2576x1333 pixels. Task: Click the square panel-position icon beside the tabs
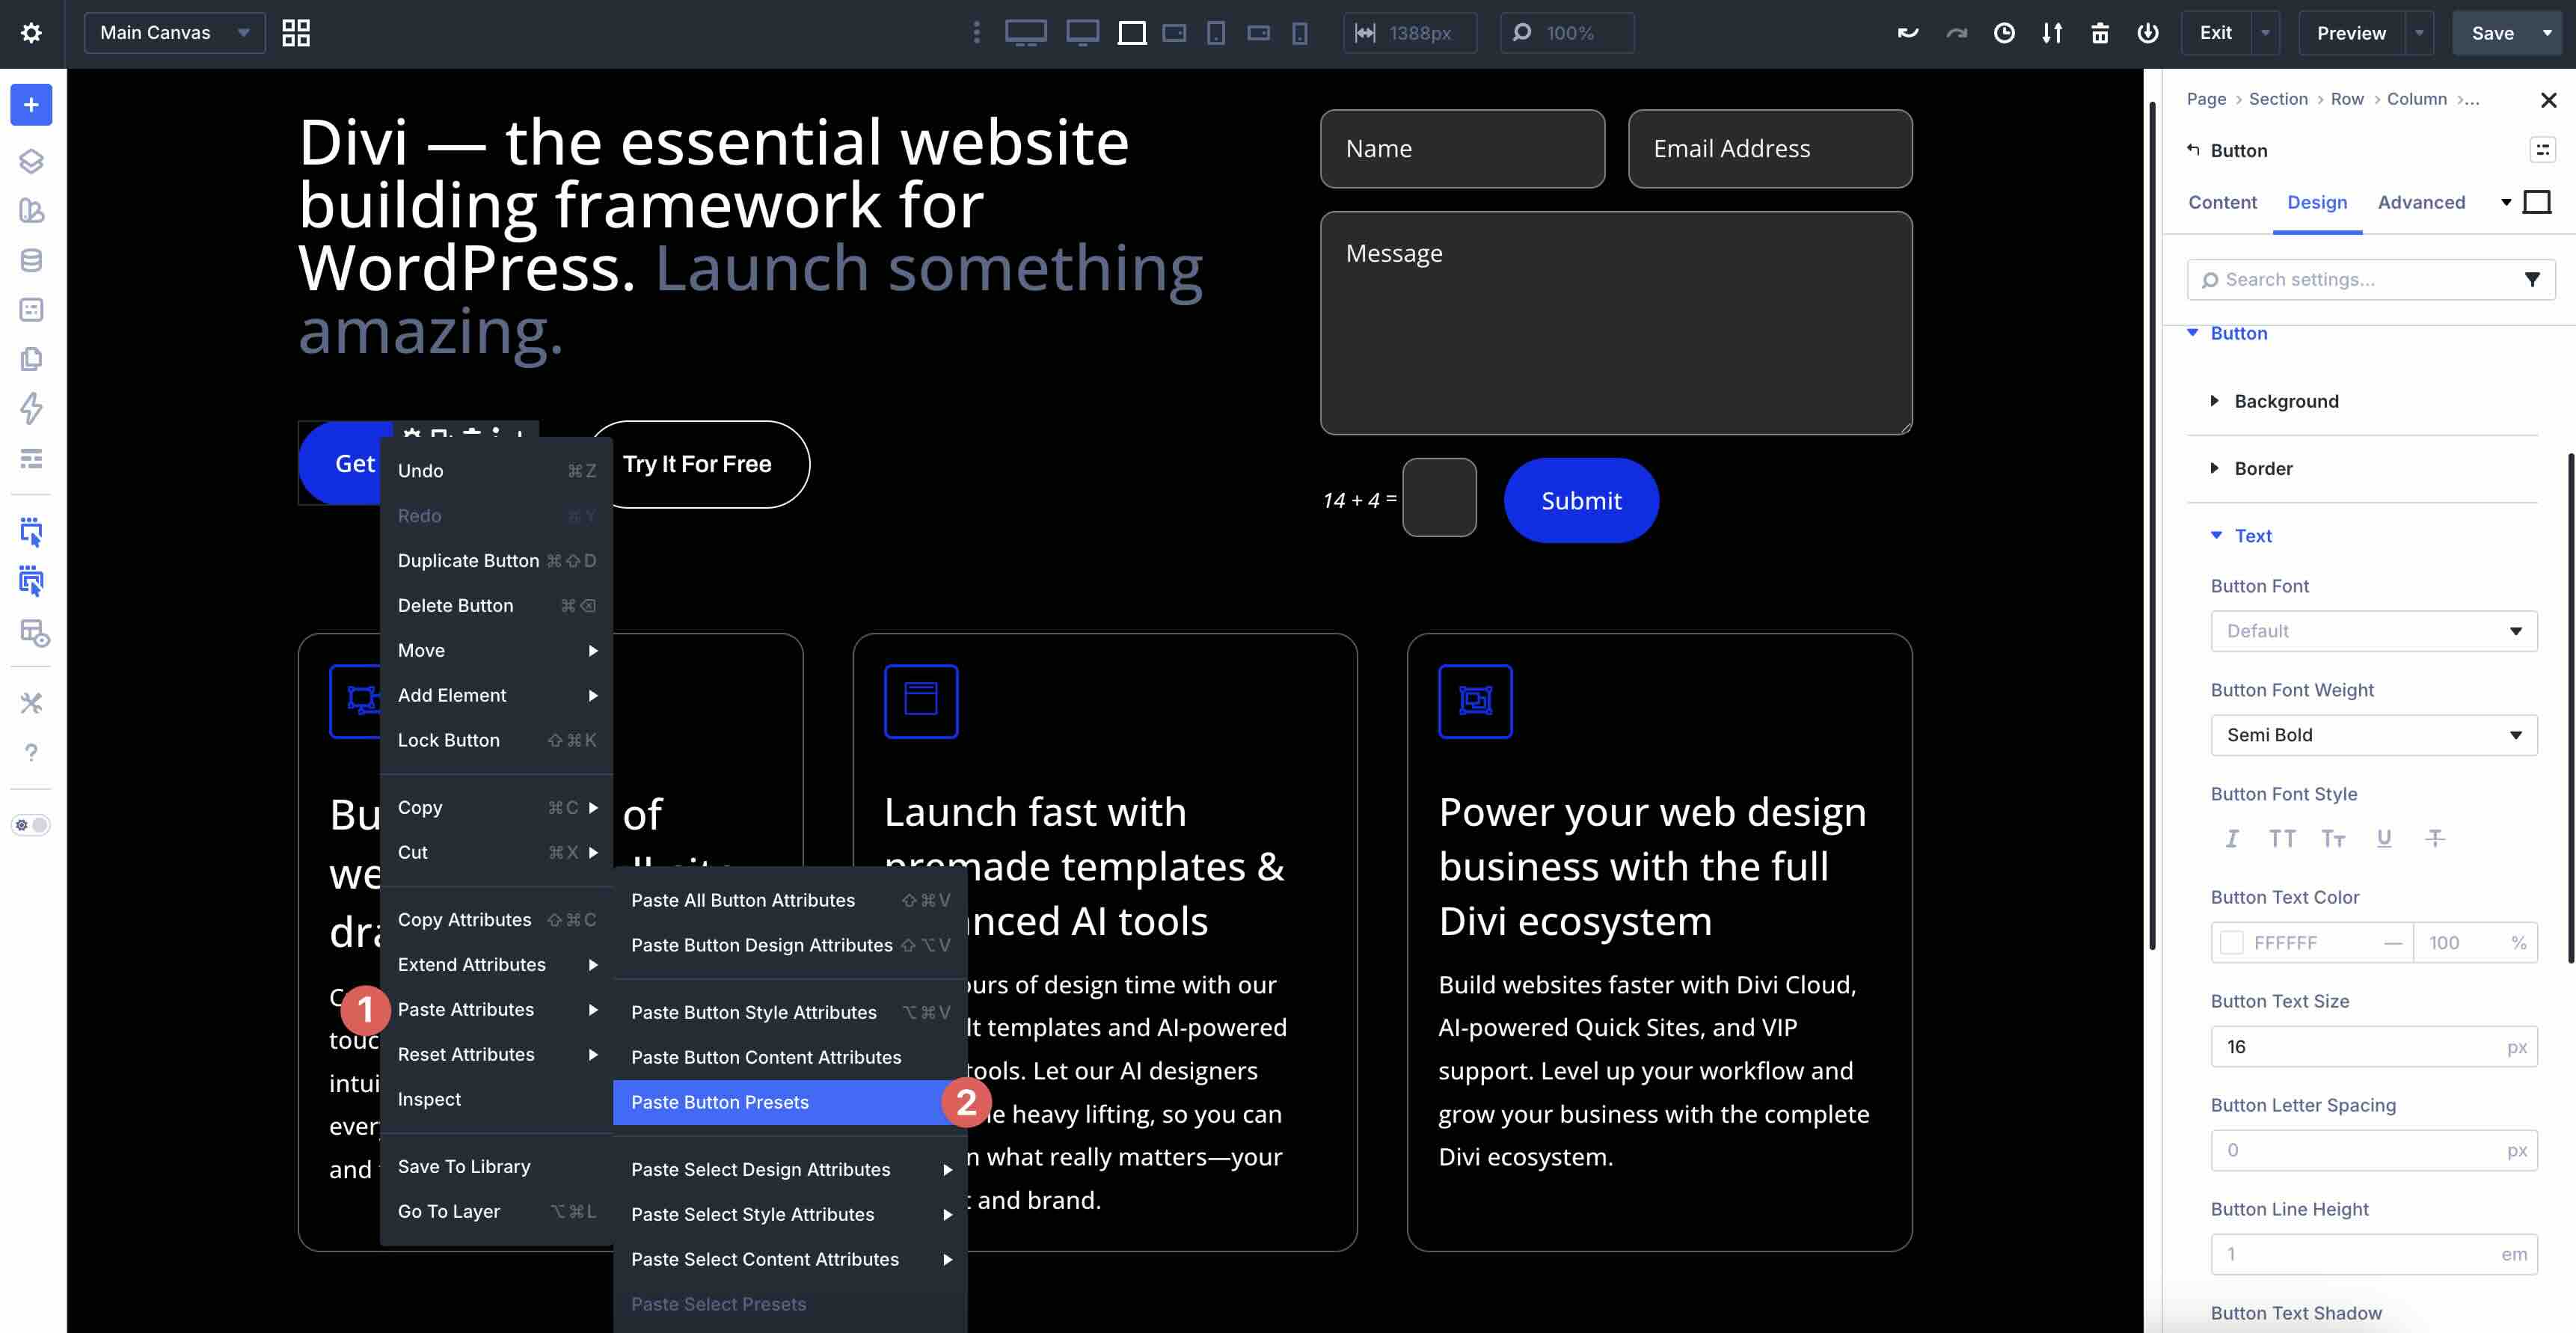pos(2537,202)
